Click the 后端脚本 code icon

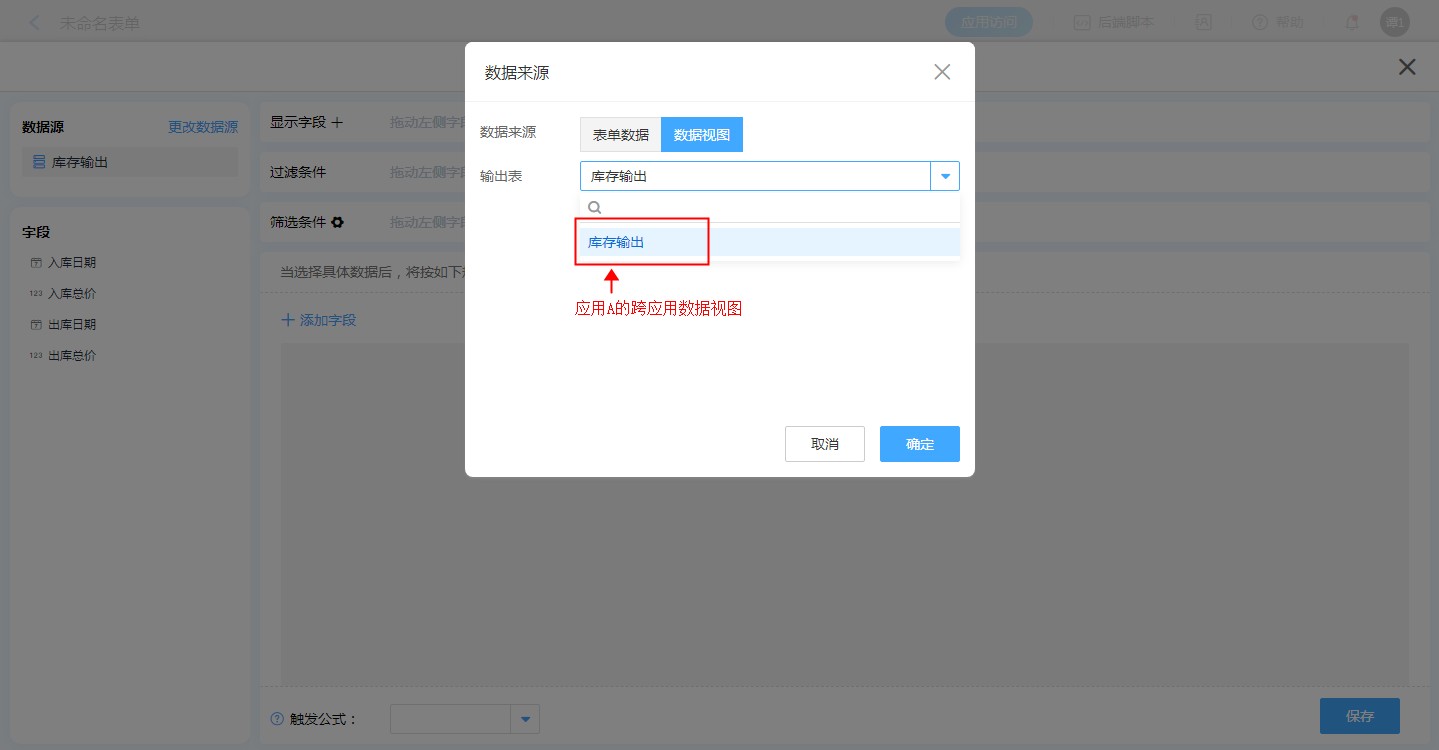click(x=1082, y=22)
